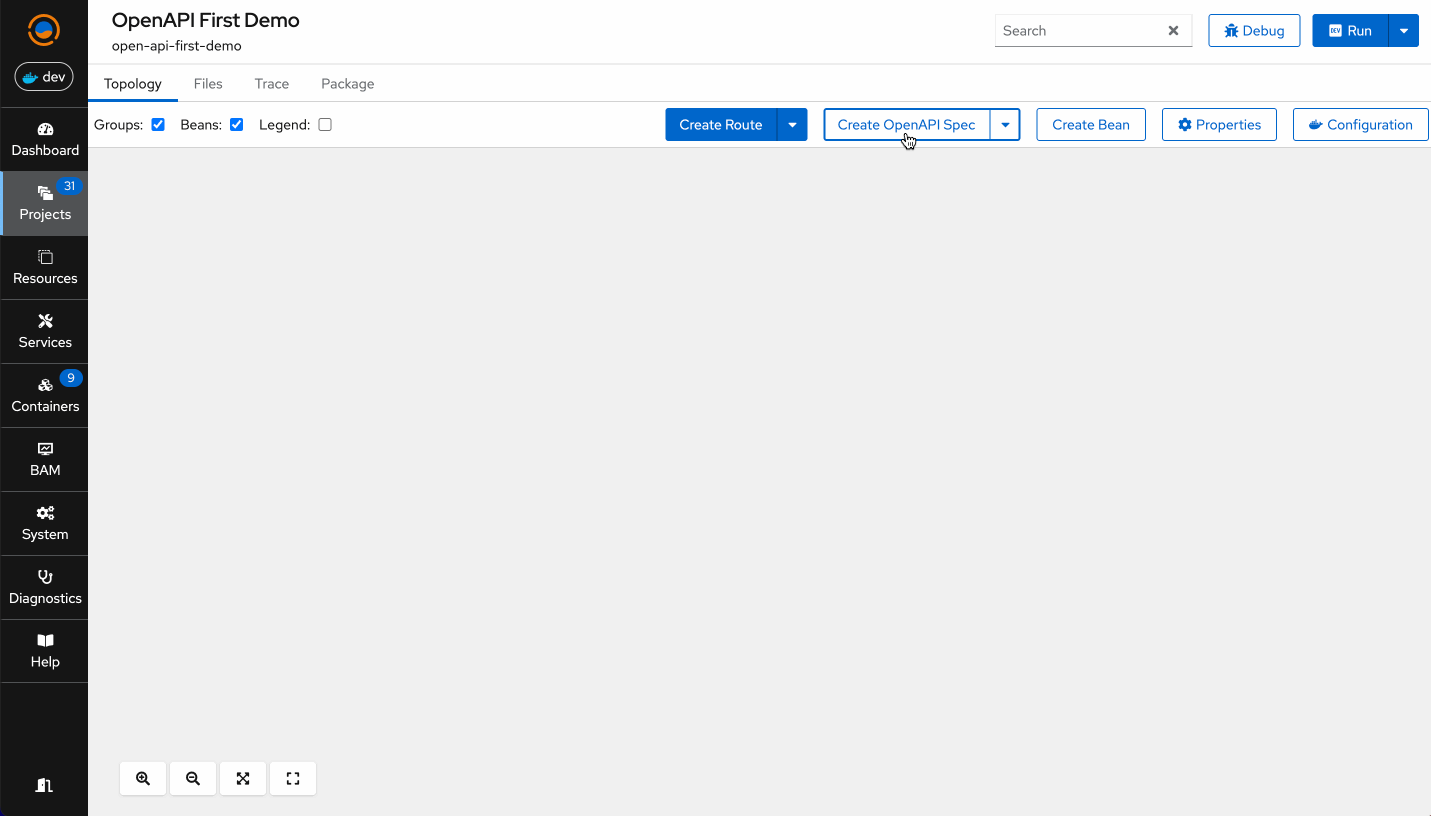Switch to the Topology tab
This screenshot has height=816, width=1431.
click(133, 84)
